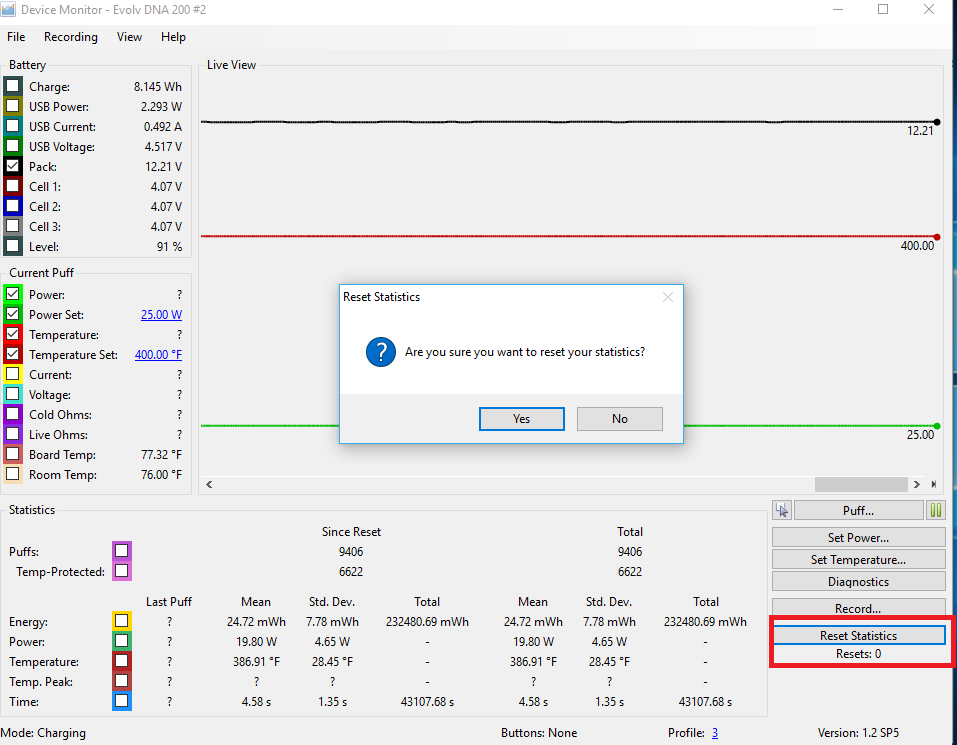Click the green pause icon next to Puff

pos(936,510)
